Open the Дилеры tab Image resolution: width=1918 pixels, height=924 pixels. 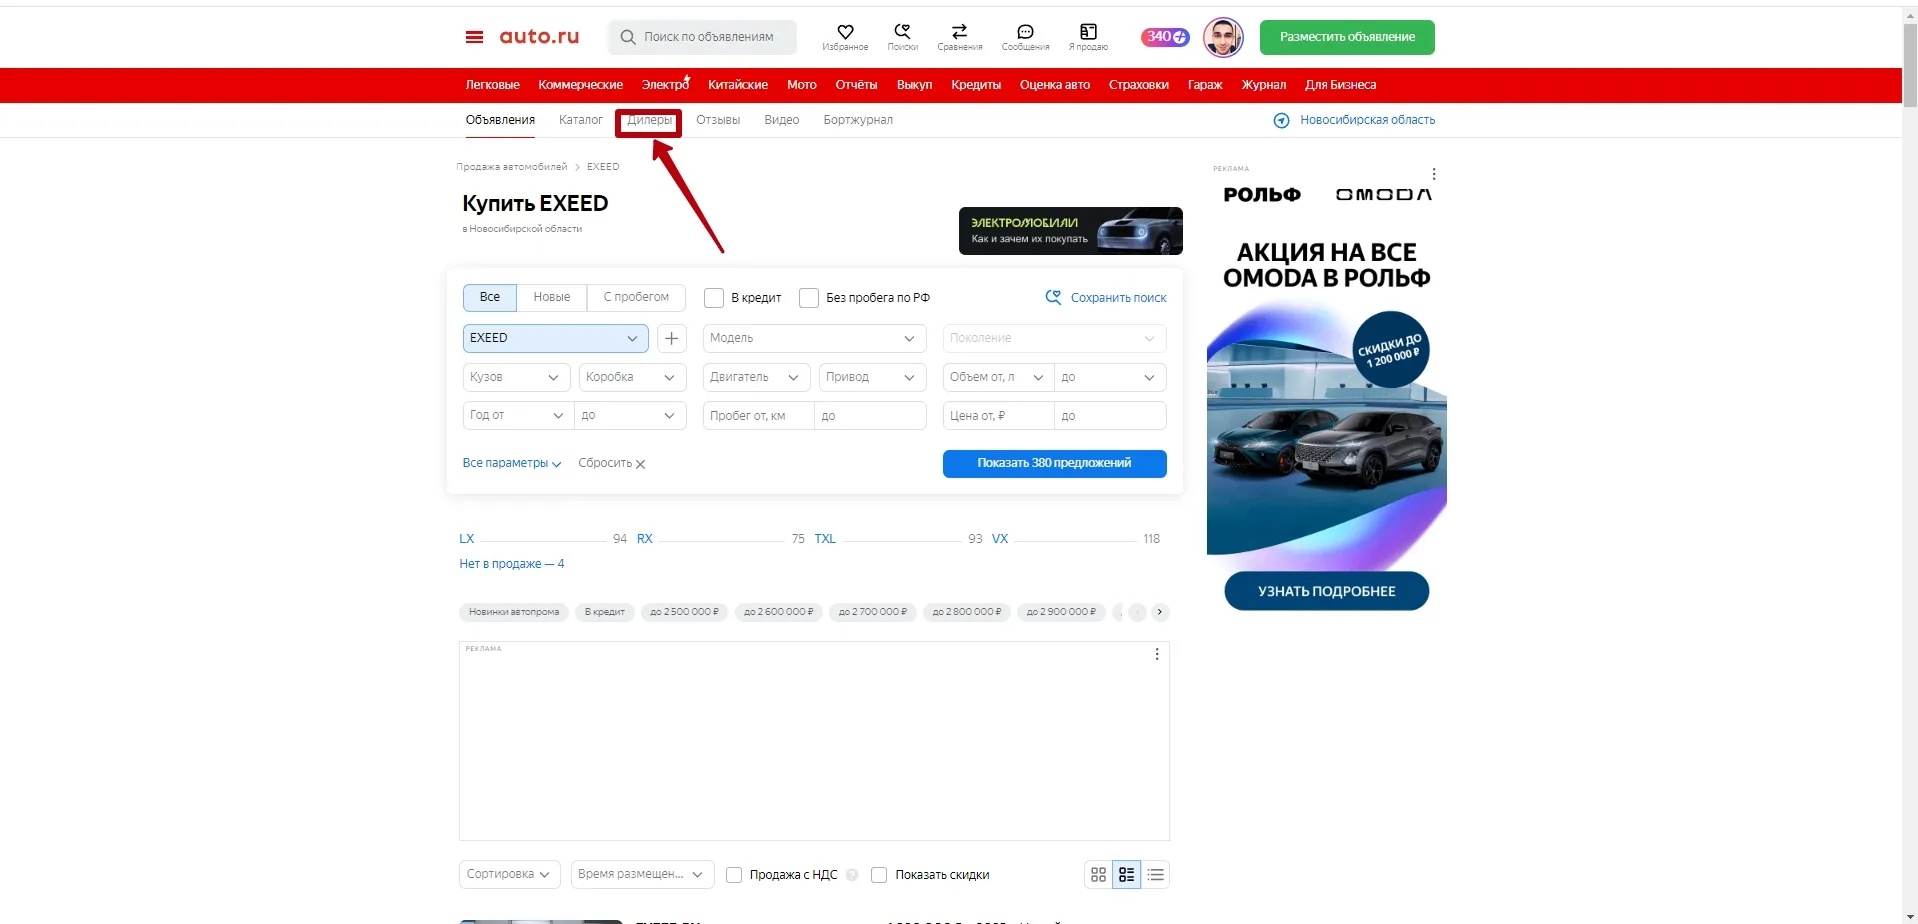coord(649,120)
